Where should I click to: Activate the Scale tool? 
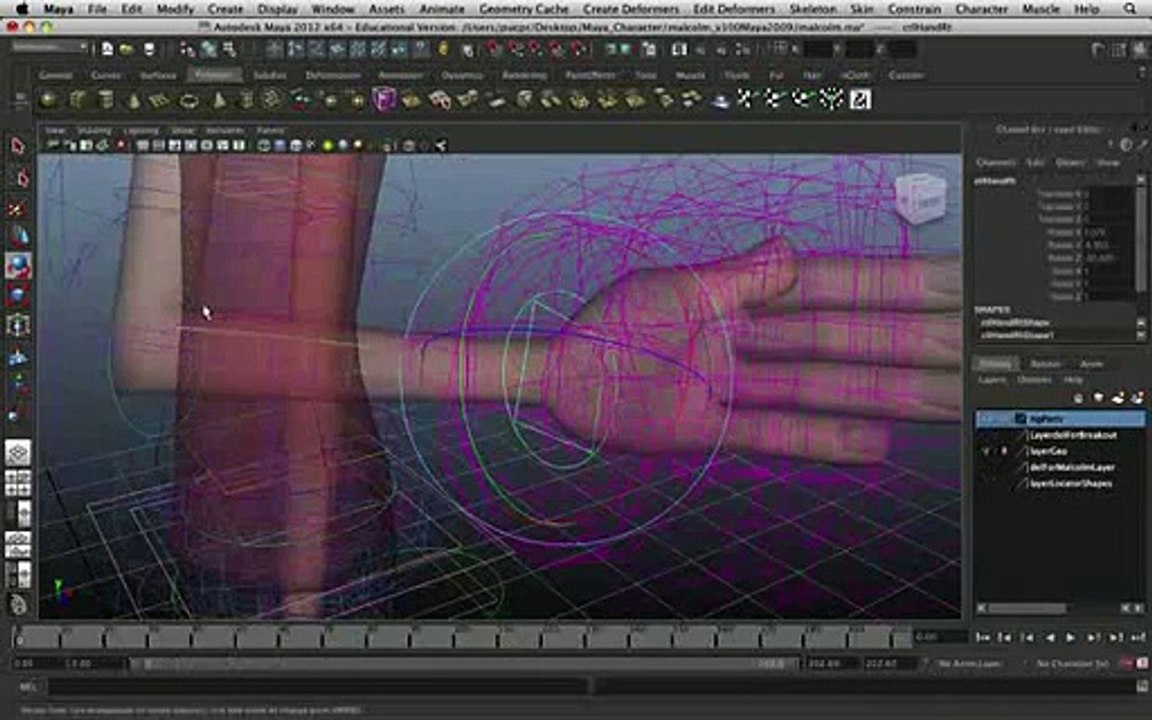point(18,296)
